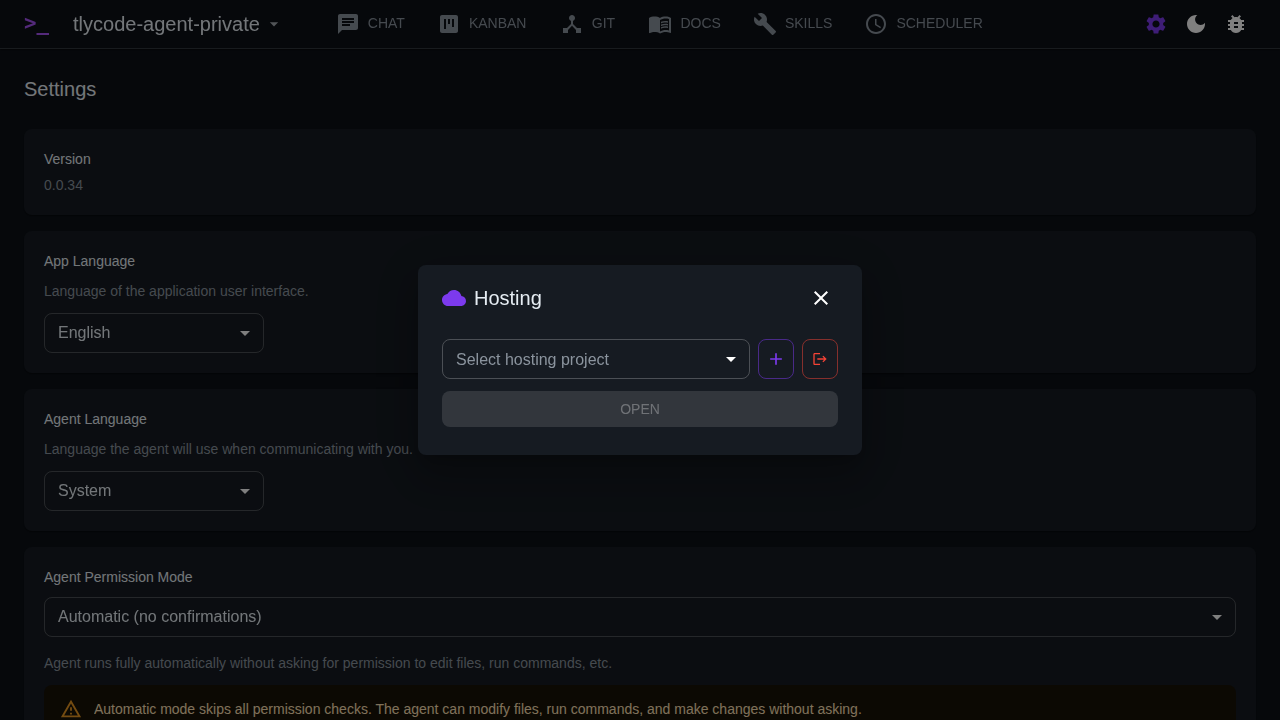Screen dimensions: 1280x720
Task: Add a new hosting project
Action: tap(776, 359)
